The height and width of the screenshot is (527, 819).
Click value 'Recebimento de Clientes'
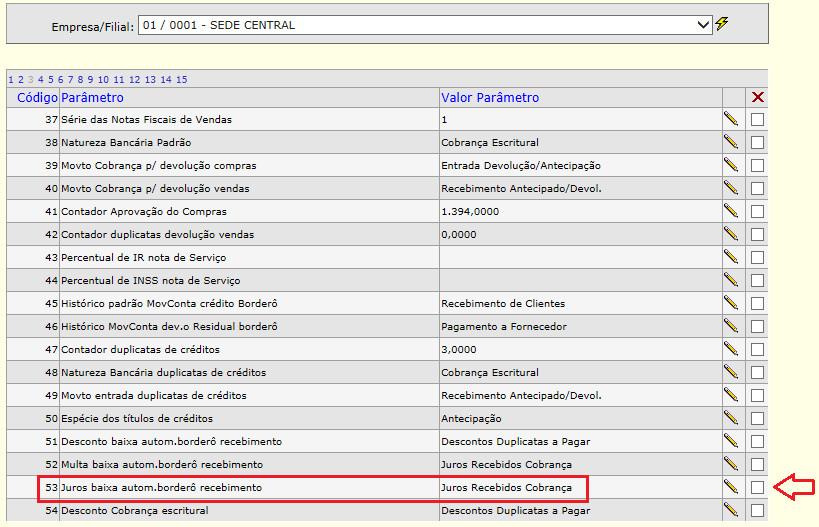coord(503,303)
